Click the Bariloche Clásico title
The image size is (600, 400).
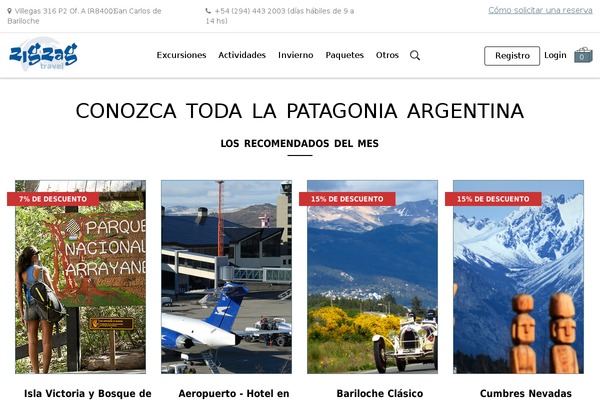click(380, 393)
